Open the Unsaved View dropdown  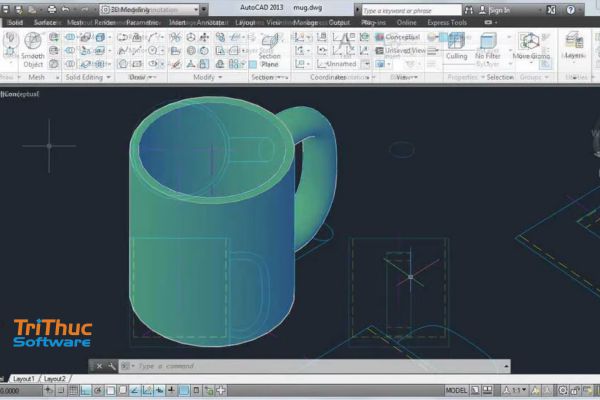(402, 51)
